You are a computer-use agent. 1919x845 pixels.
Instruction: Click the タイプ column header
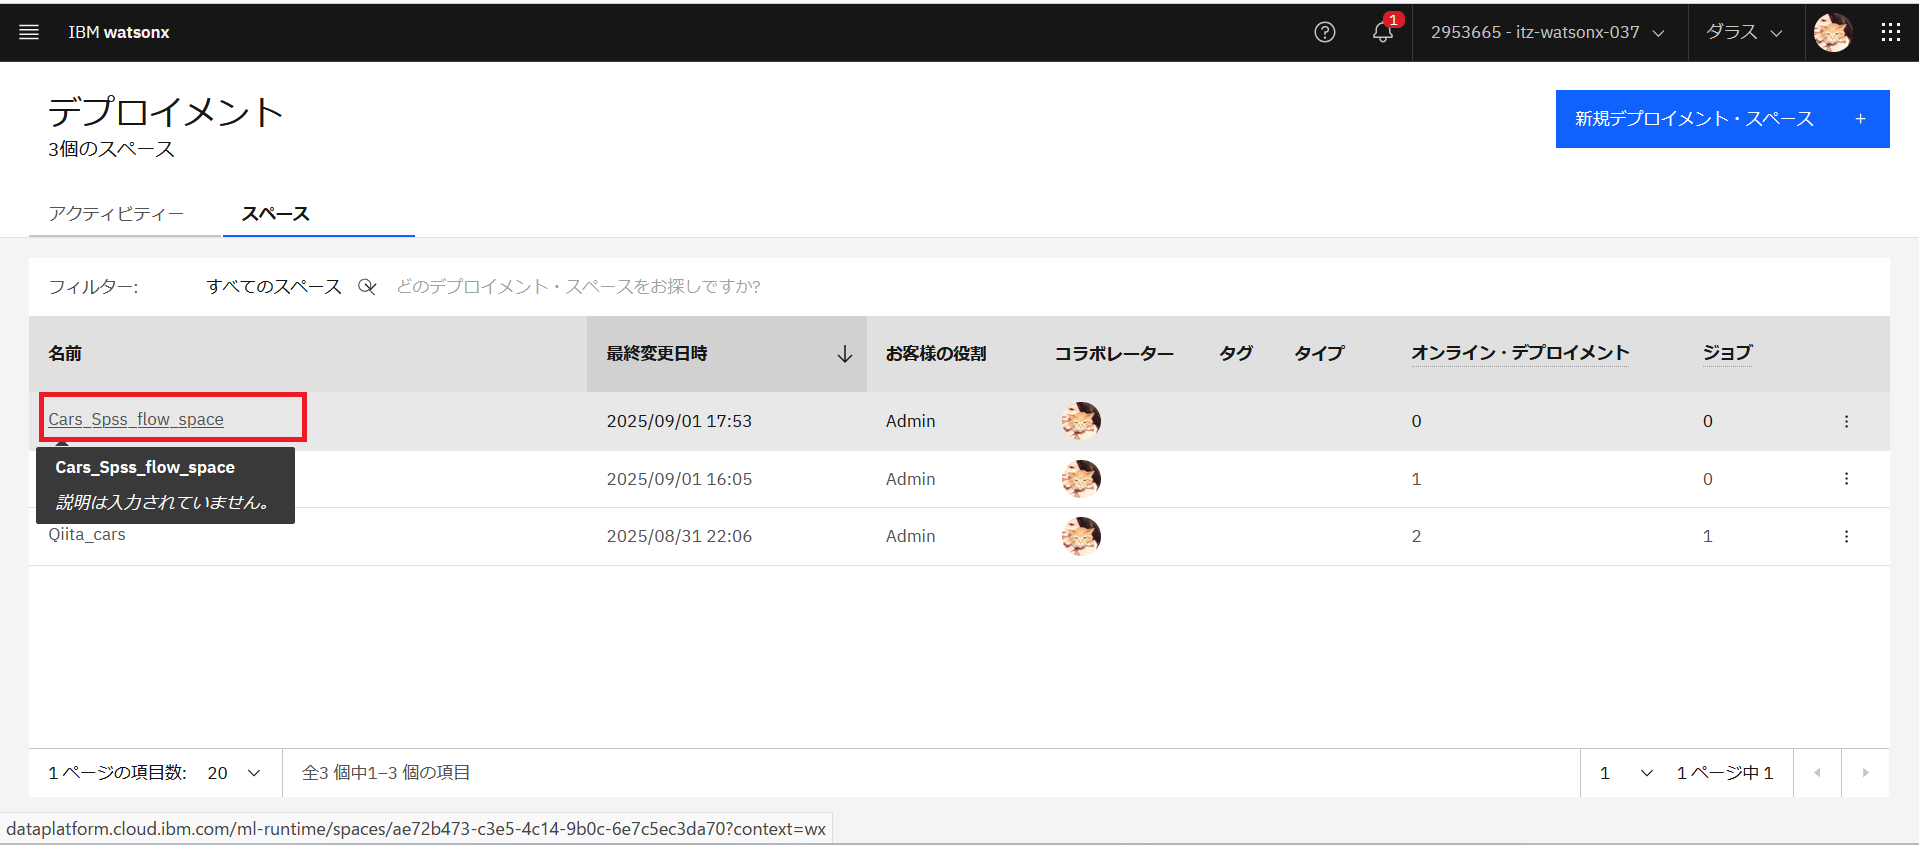[x=1320, y=354]
